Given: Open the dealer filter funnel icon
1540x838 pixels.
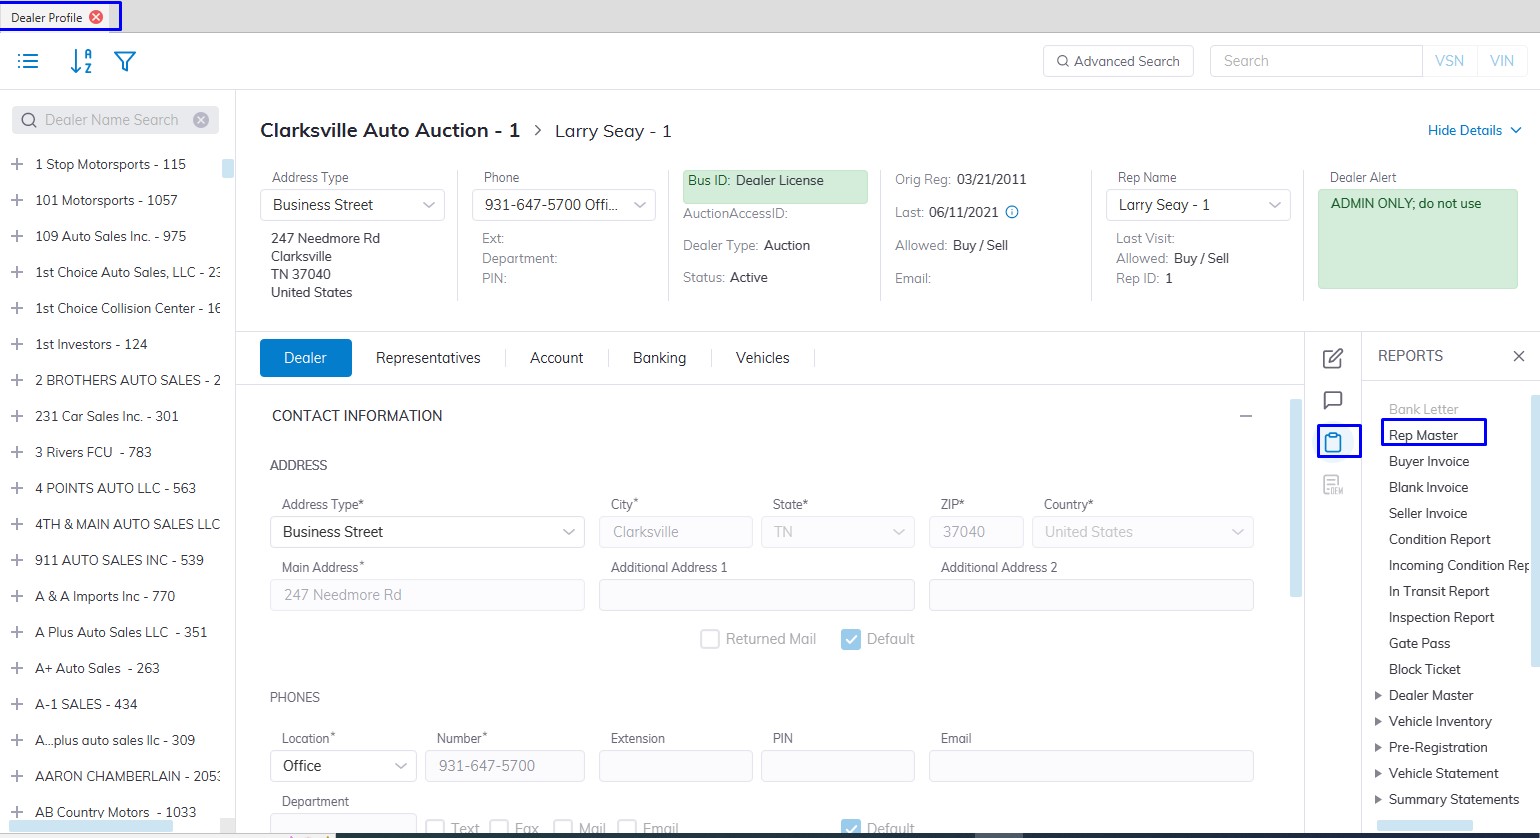Looking at the screenshot, I should click(x=124, y=62).
